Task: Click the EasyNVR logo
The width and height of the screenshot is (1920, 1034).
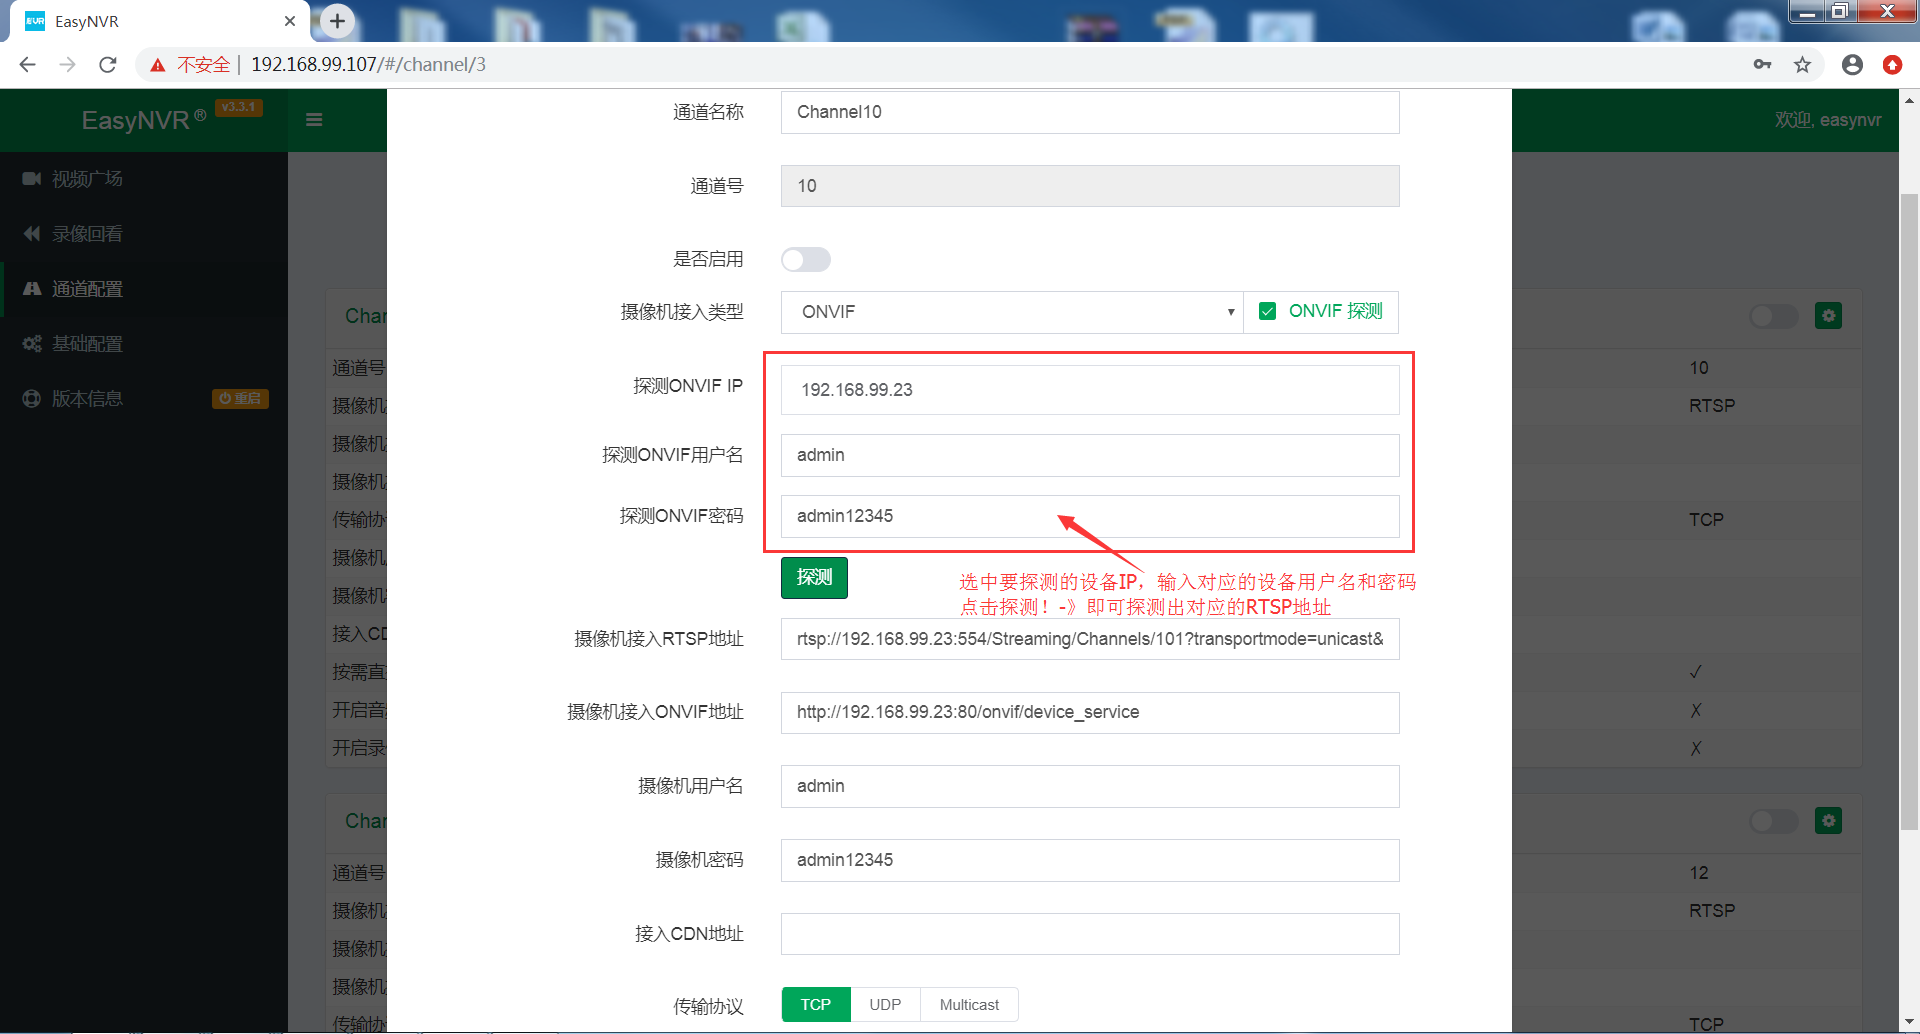Action: tap(143, 120)
